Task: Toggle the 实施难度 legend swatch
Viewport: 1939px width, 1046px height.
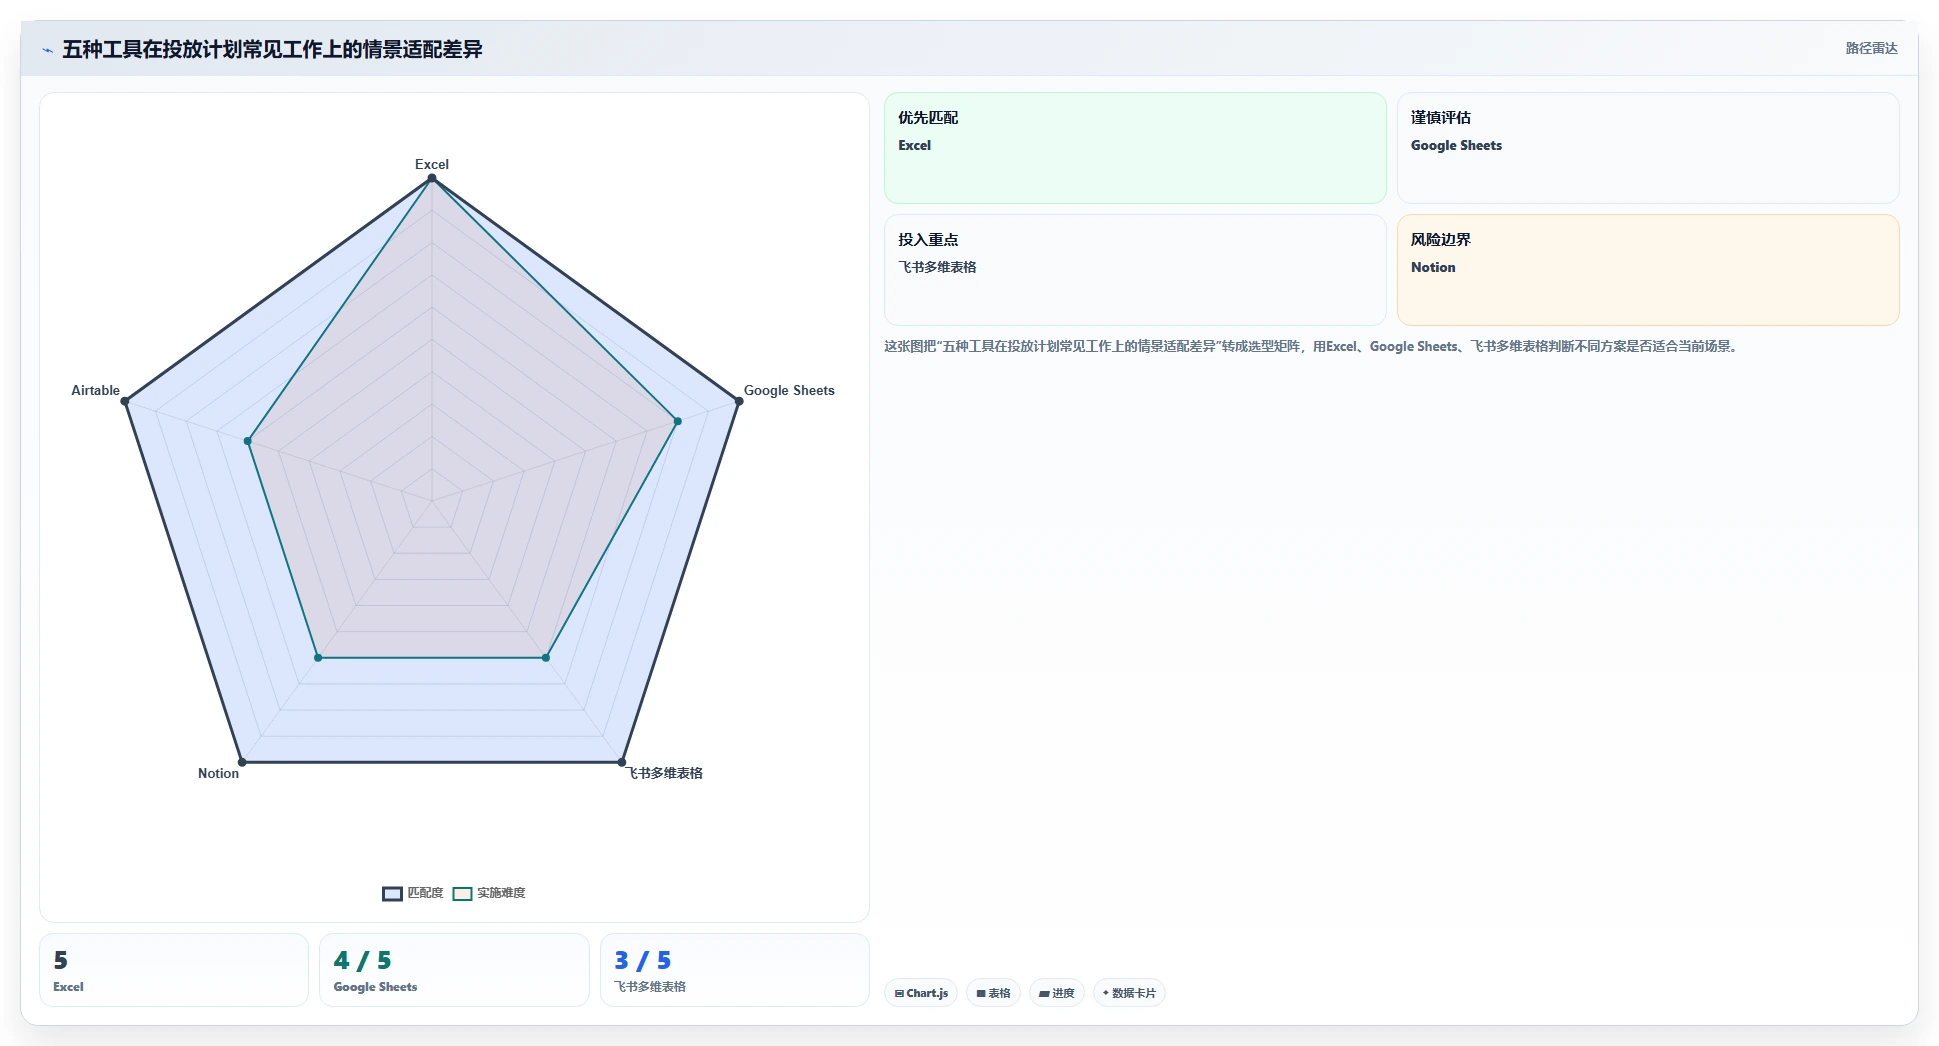Action: point(462,893)
